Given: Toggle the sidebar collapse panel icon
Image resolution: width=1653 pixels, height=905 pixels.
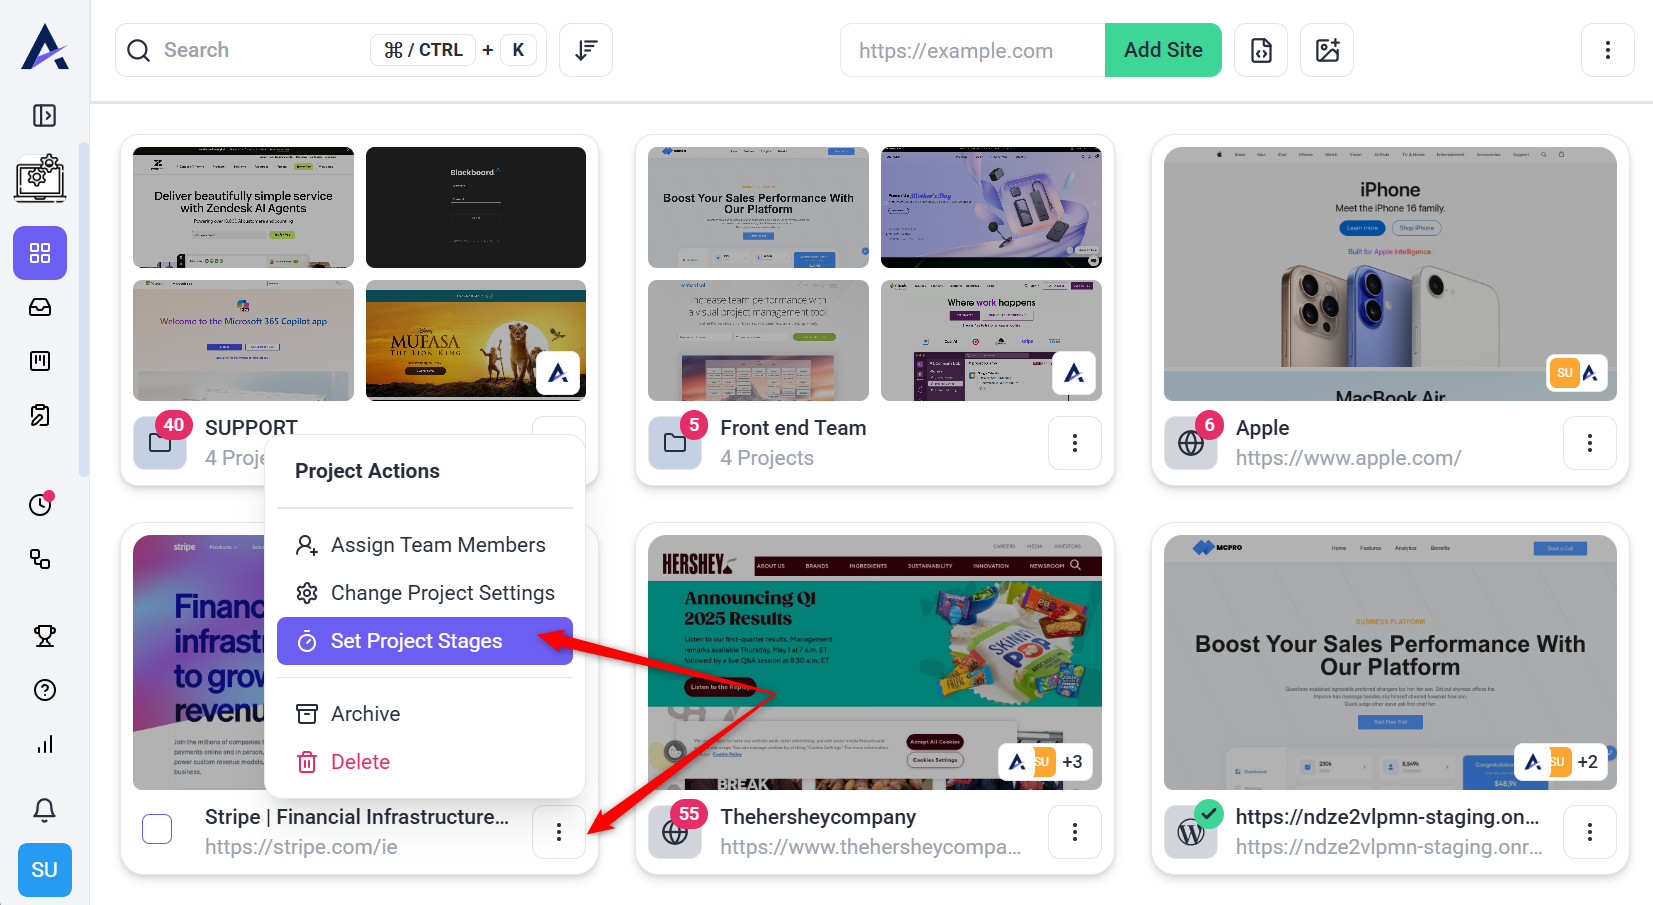Looking at the screenshot, I should pyautogui.click(x=44, y=116).
